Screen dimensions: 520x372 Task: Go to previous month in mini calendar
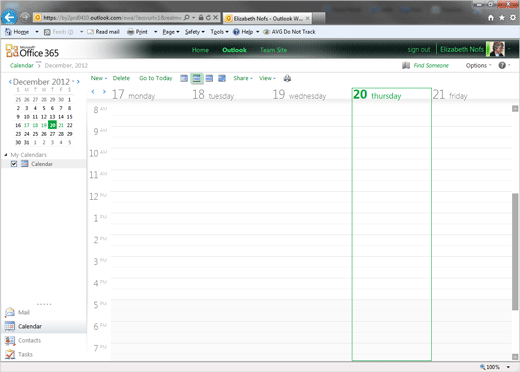pos(10,82)
